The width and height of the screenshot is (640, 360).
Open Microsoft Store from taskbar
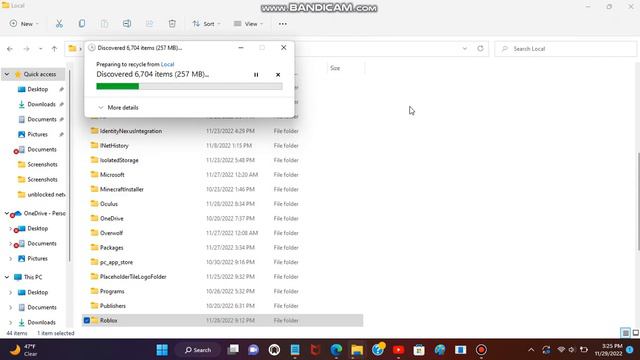tap(419, 350)
